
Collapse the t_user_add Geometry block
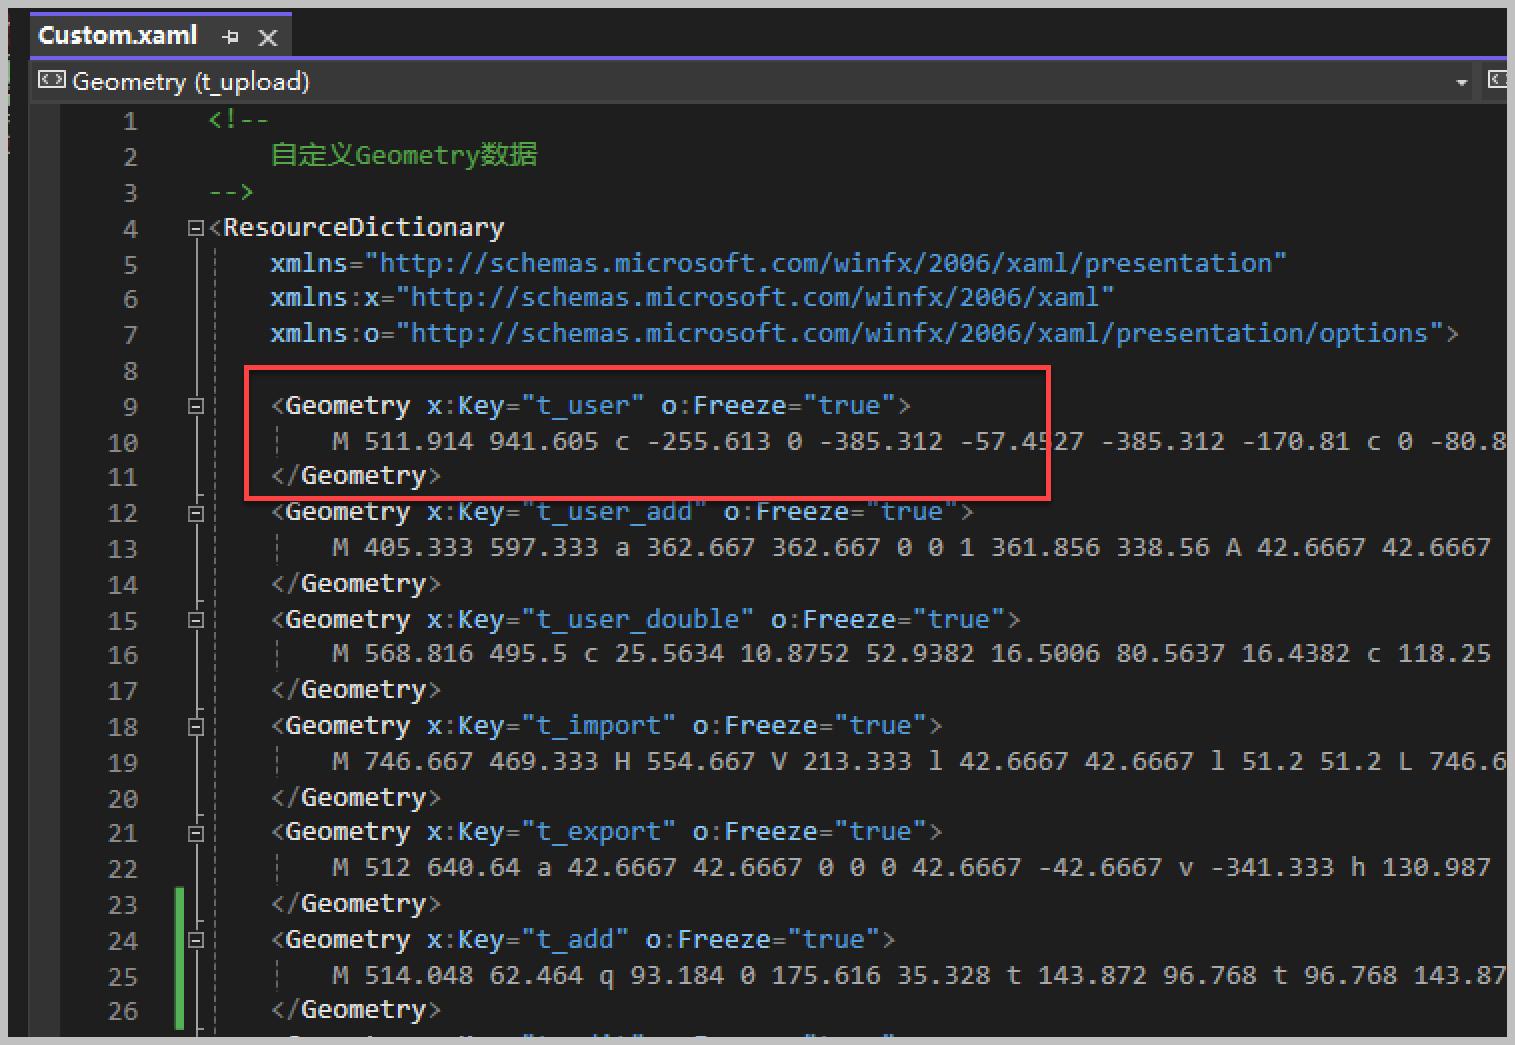(x=196, y=513)
